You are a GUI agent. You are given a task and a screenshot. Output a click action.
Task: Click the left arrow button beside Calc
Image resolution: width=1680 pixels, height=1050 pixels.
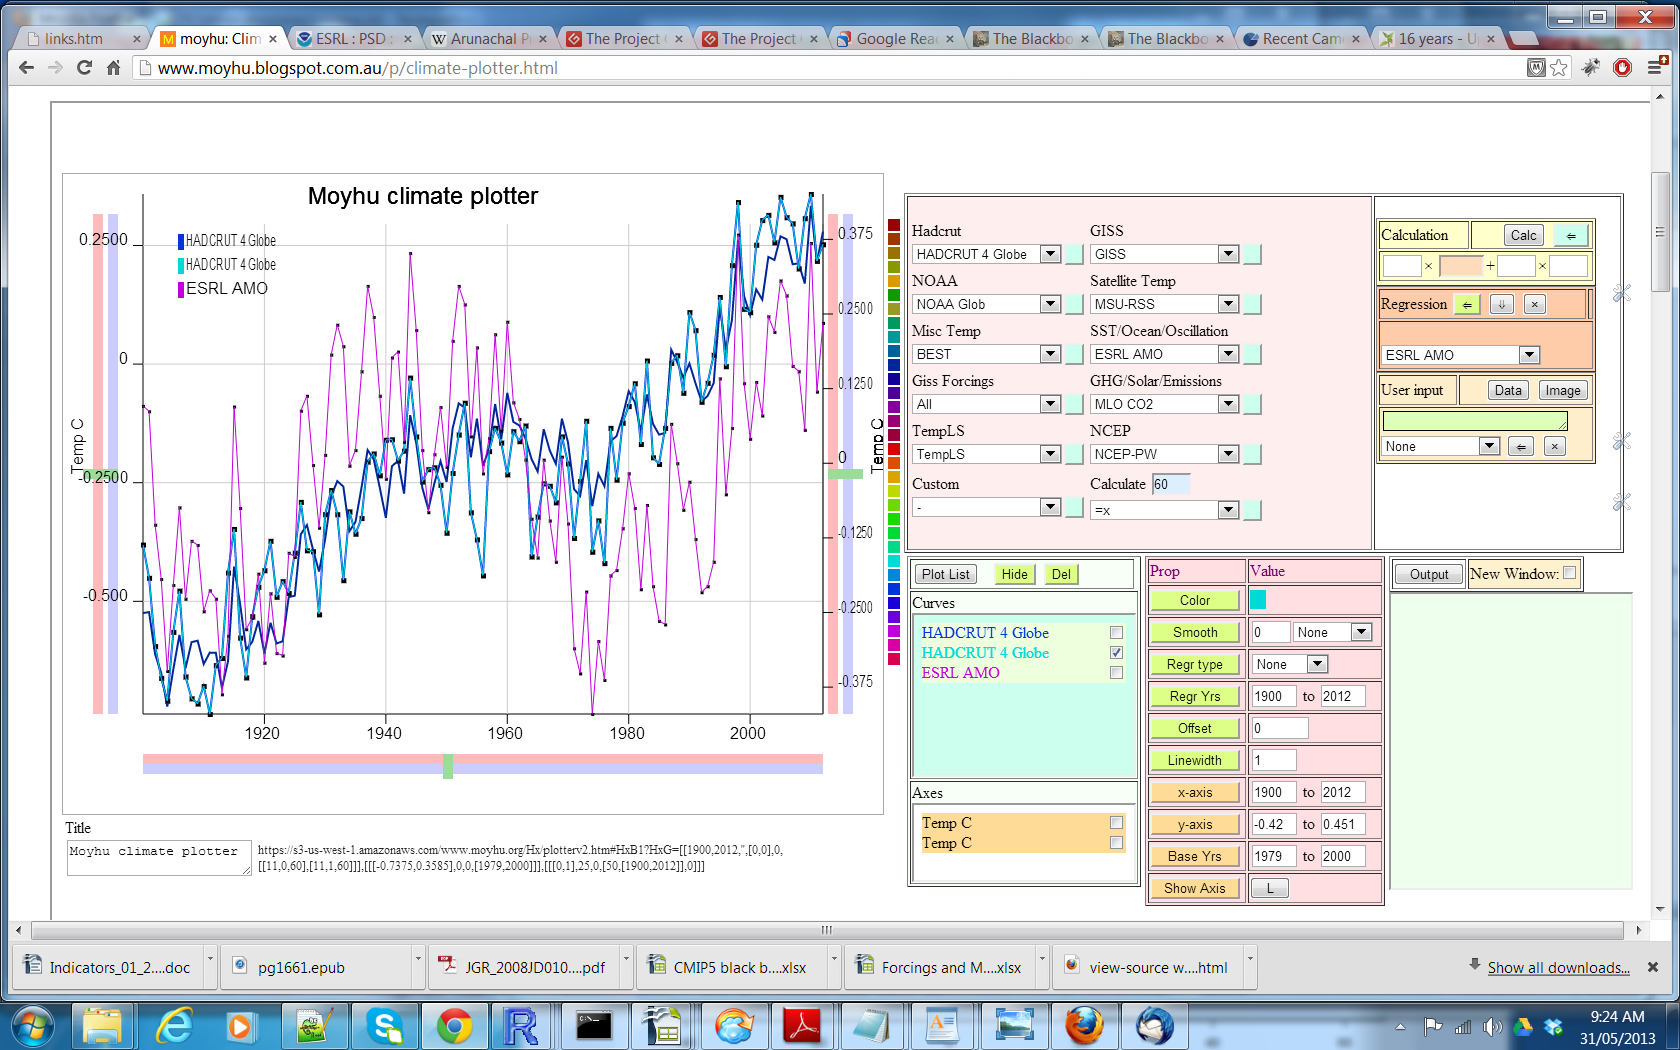[x=1570, y=236]
